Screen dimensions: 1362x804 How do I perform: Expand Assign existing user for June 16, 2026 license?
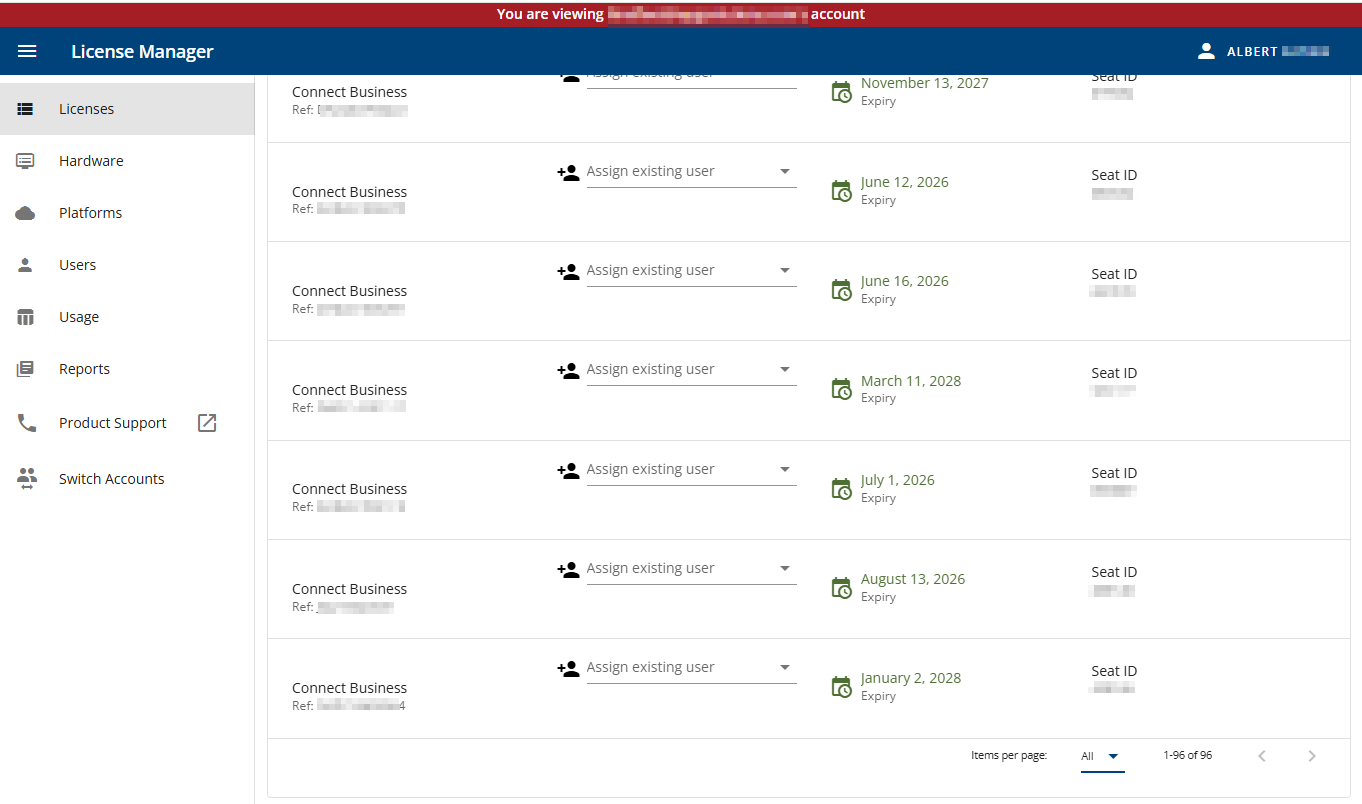point(784,271)
